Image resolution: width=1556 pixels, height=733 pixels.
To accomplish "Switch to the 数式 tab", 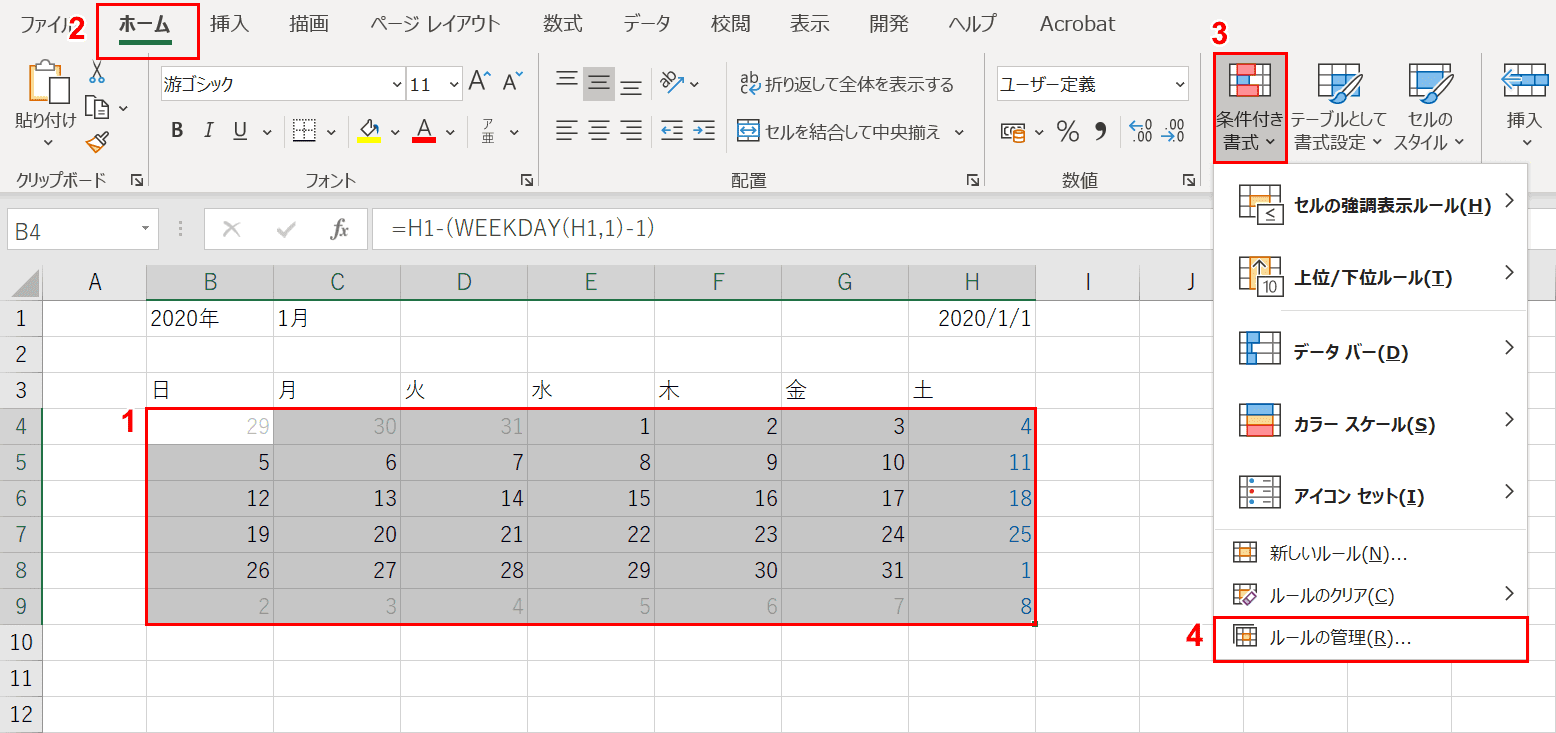I will click(565, 24).
